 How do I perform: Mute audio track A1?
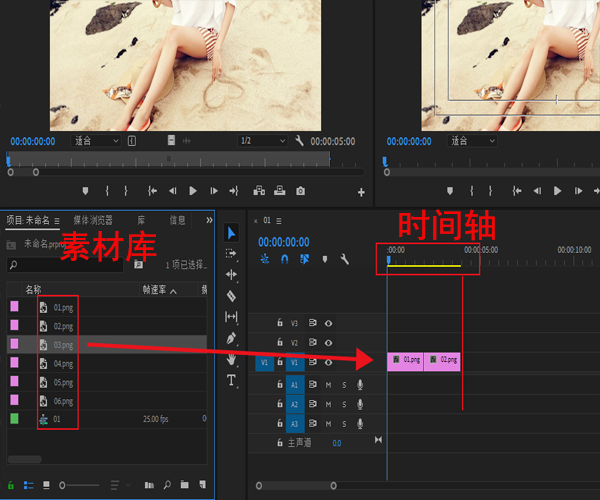pos(327,384)
